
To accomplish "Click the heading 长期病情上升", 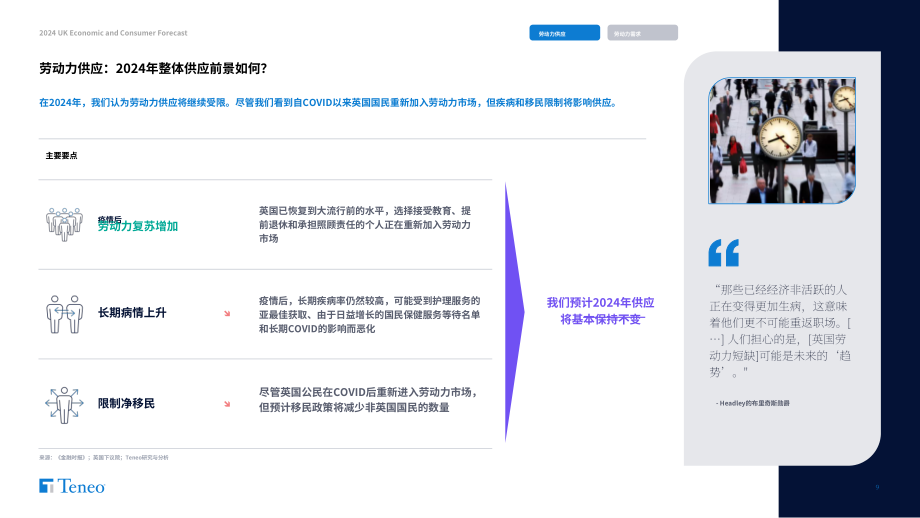I will click(x=132, y=313).
